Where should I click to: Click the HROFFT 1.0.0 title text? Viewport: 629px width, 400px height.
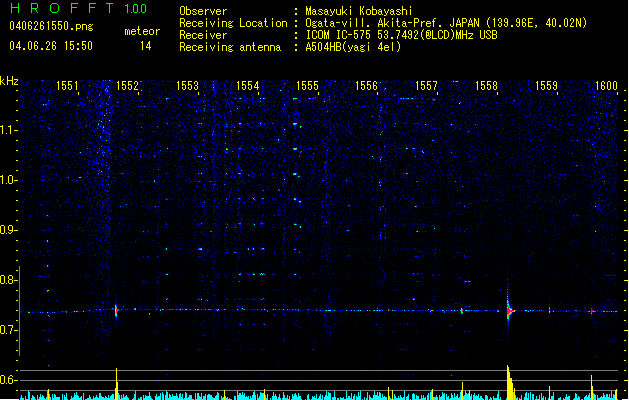point(78,8)
